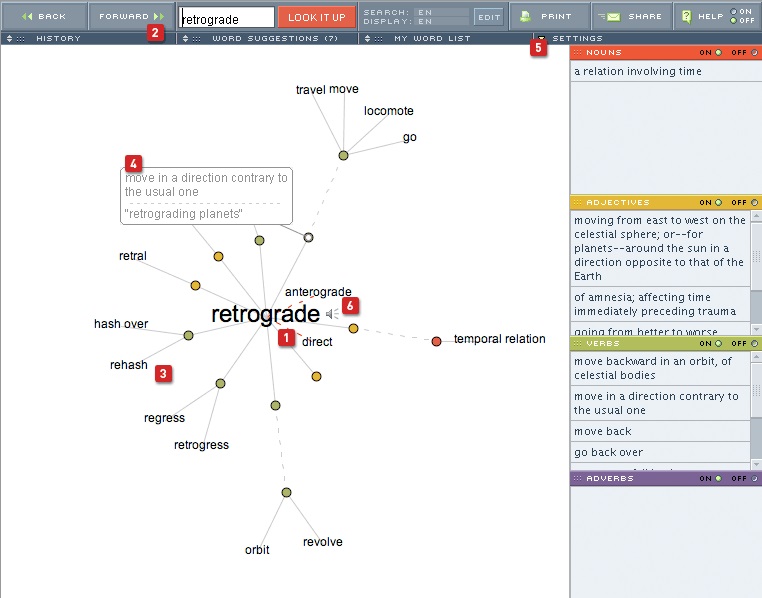Viewport: 762px width, 598px height.
Task: Click the Edit language button
Action: click(489, 17)
